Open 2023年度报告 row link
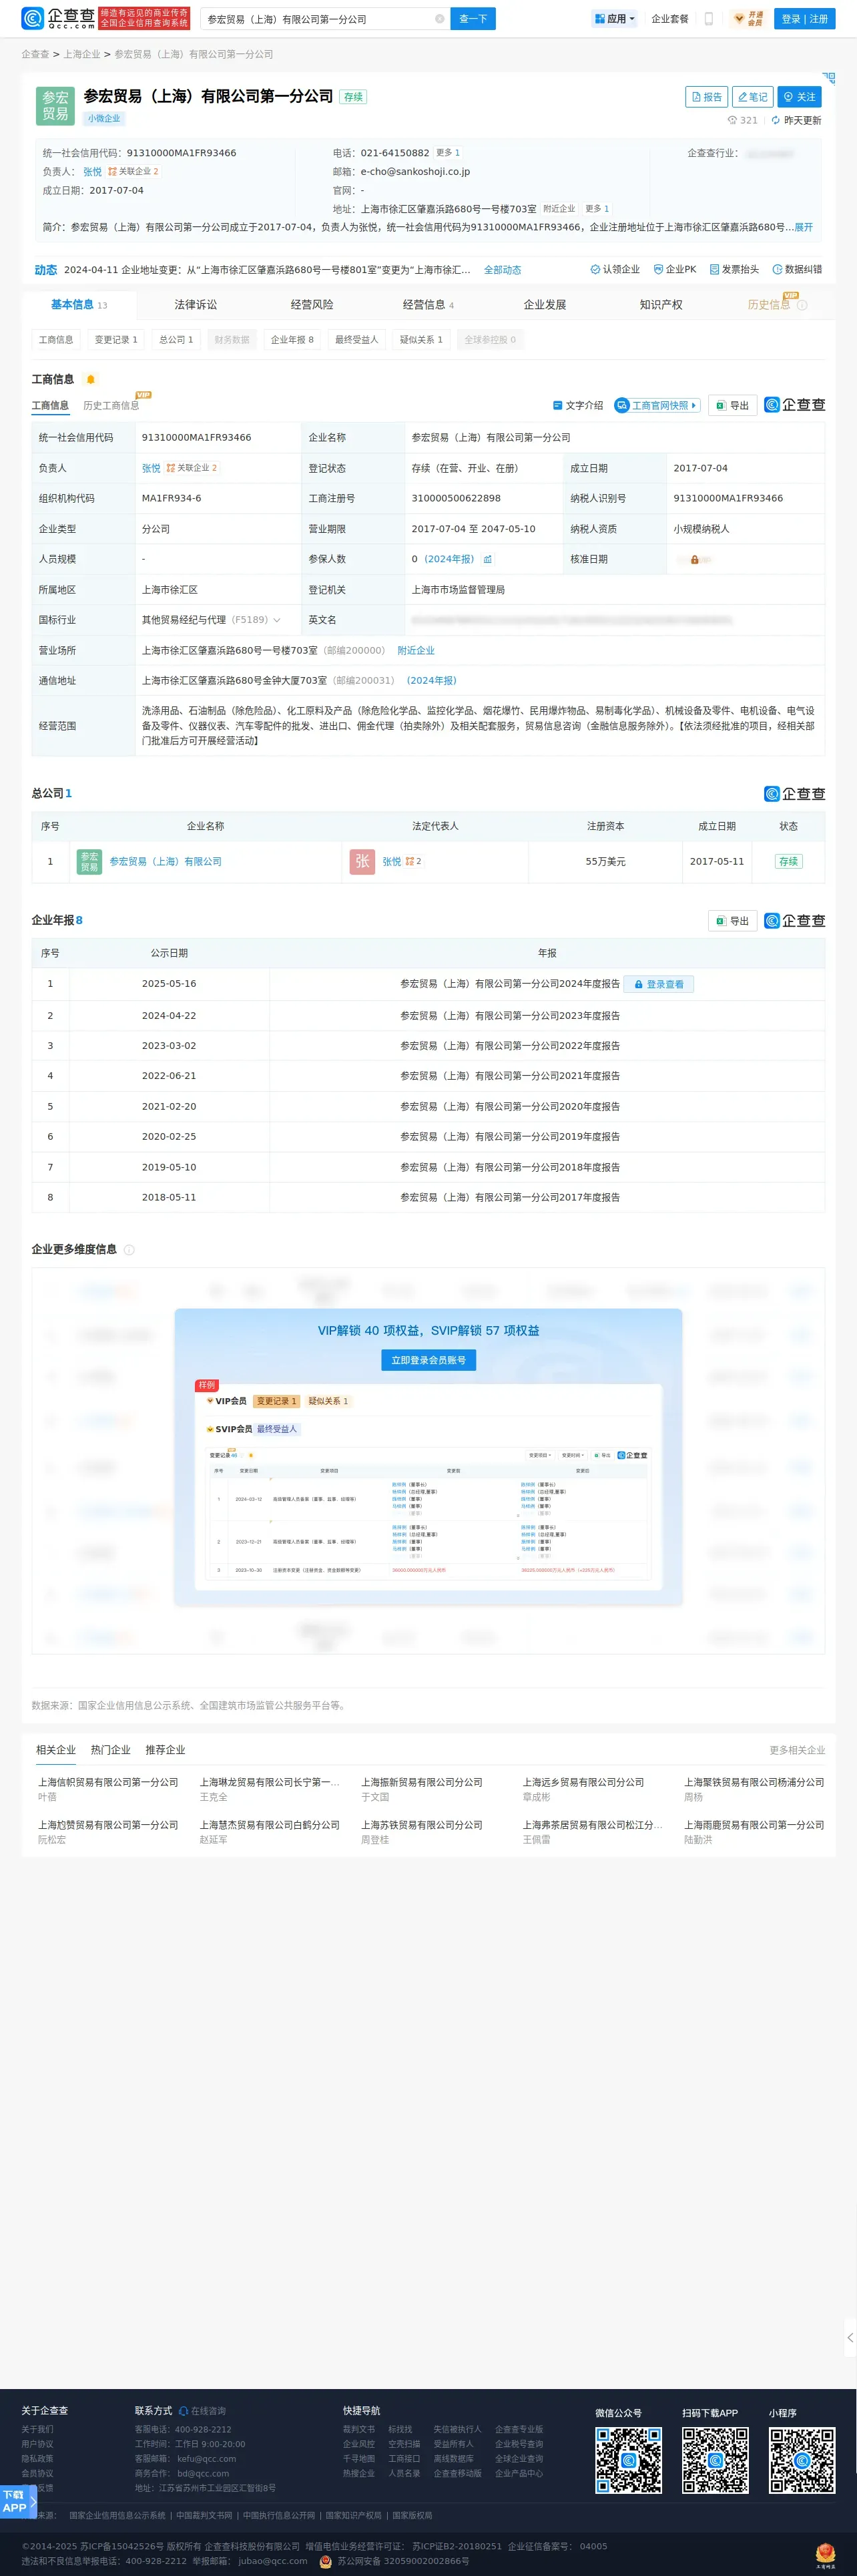This screenshot has width=857, height=2576. (x=510, y=1016)
